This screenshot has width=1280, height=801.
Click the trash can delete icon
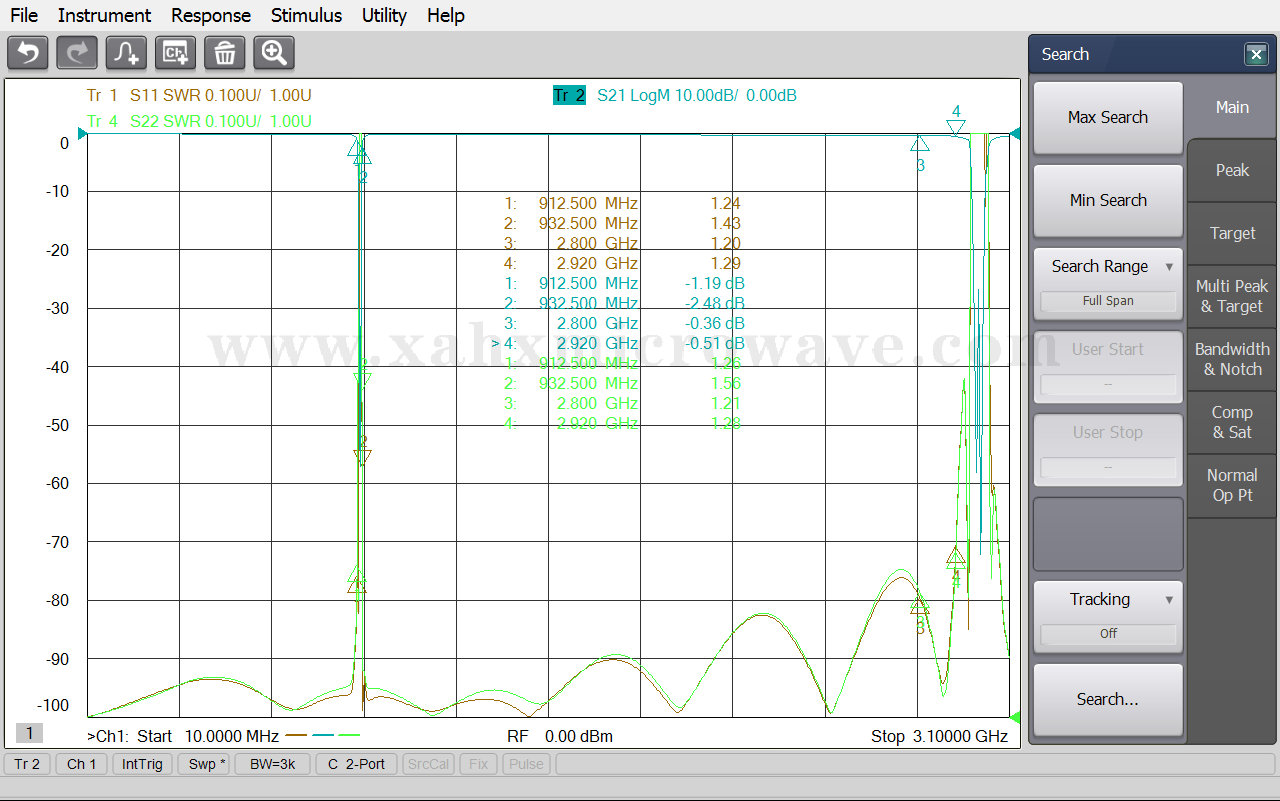(x=225, y=53)
